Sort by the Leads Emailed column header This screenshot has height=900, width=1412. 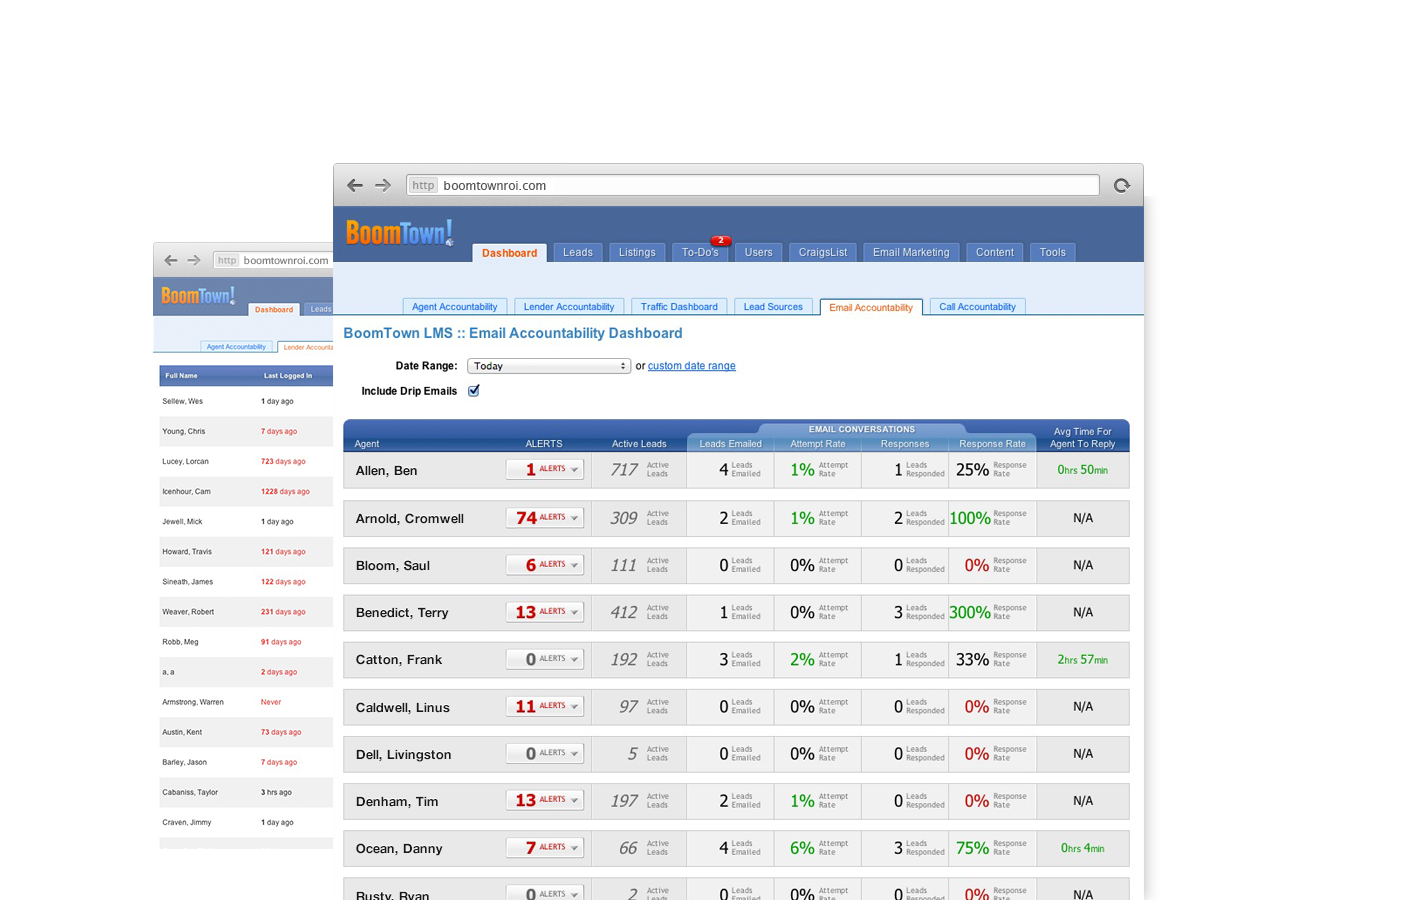click(x=730, y=444)
